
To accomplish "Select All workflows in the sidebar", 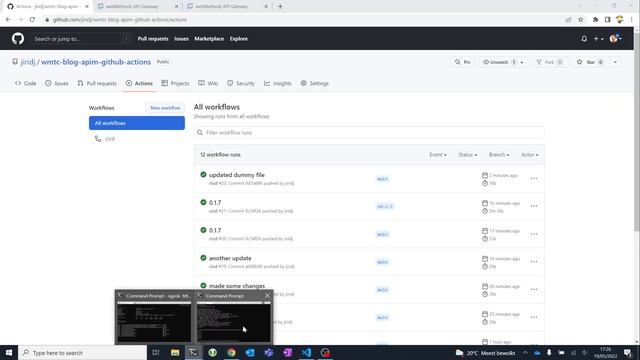I will 137,123.
